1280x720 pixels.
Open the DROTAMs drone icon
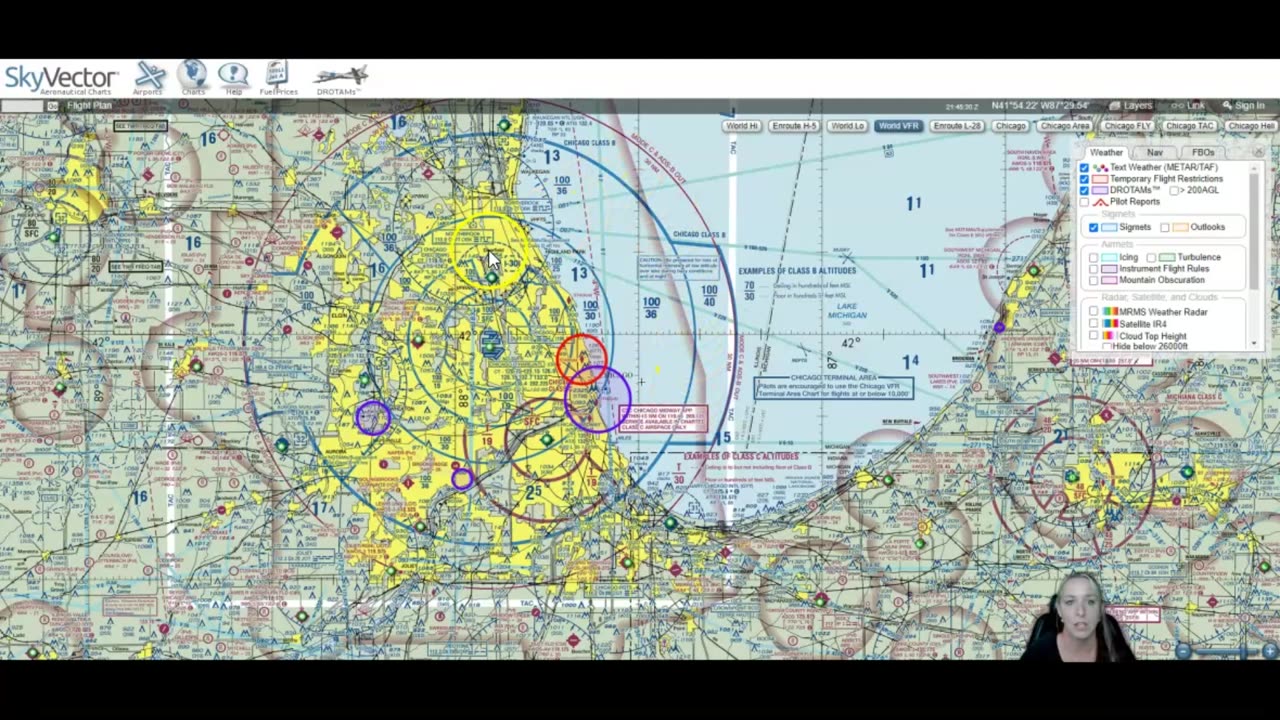tap(340, 79)
